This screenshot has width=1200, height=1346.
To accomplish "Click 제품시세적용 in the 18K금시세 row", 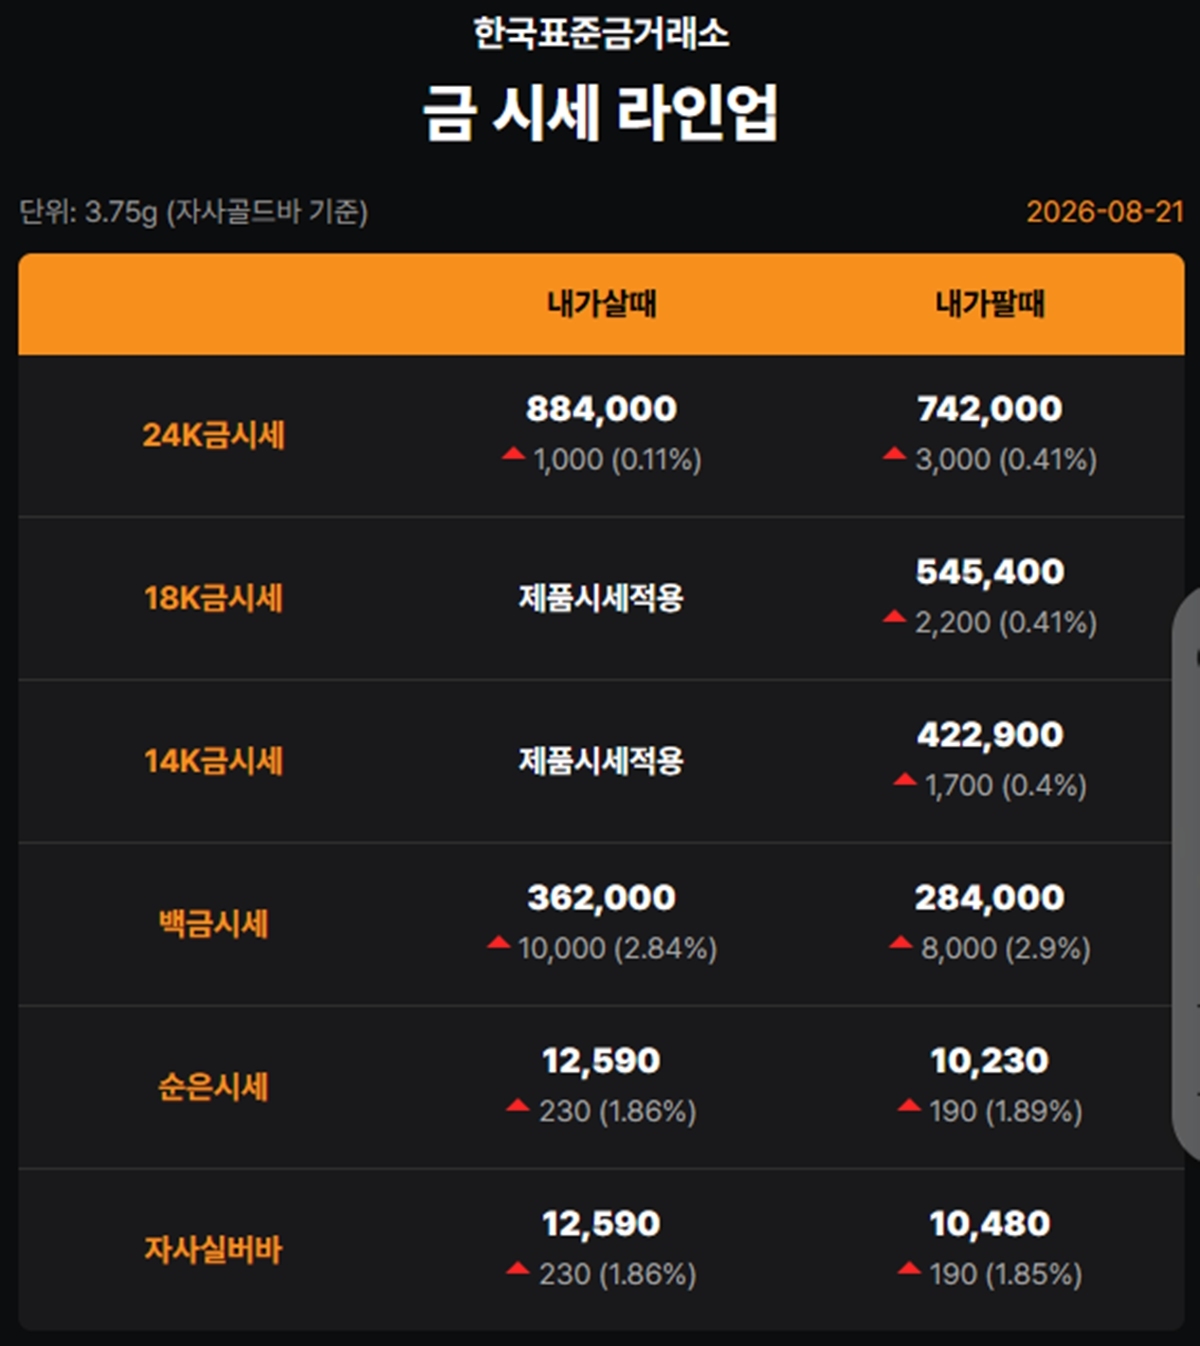I will [601, 598].
